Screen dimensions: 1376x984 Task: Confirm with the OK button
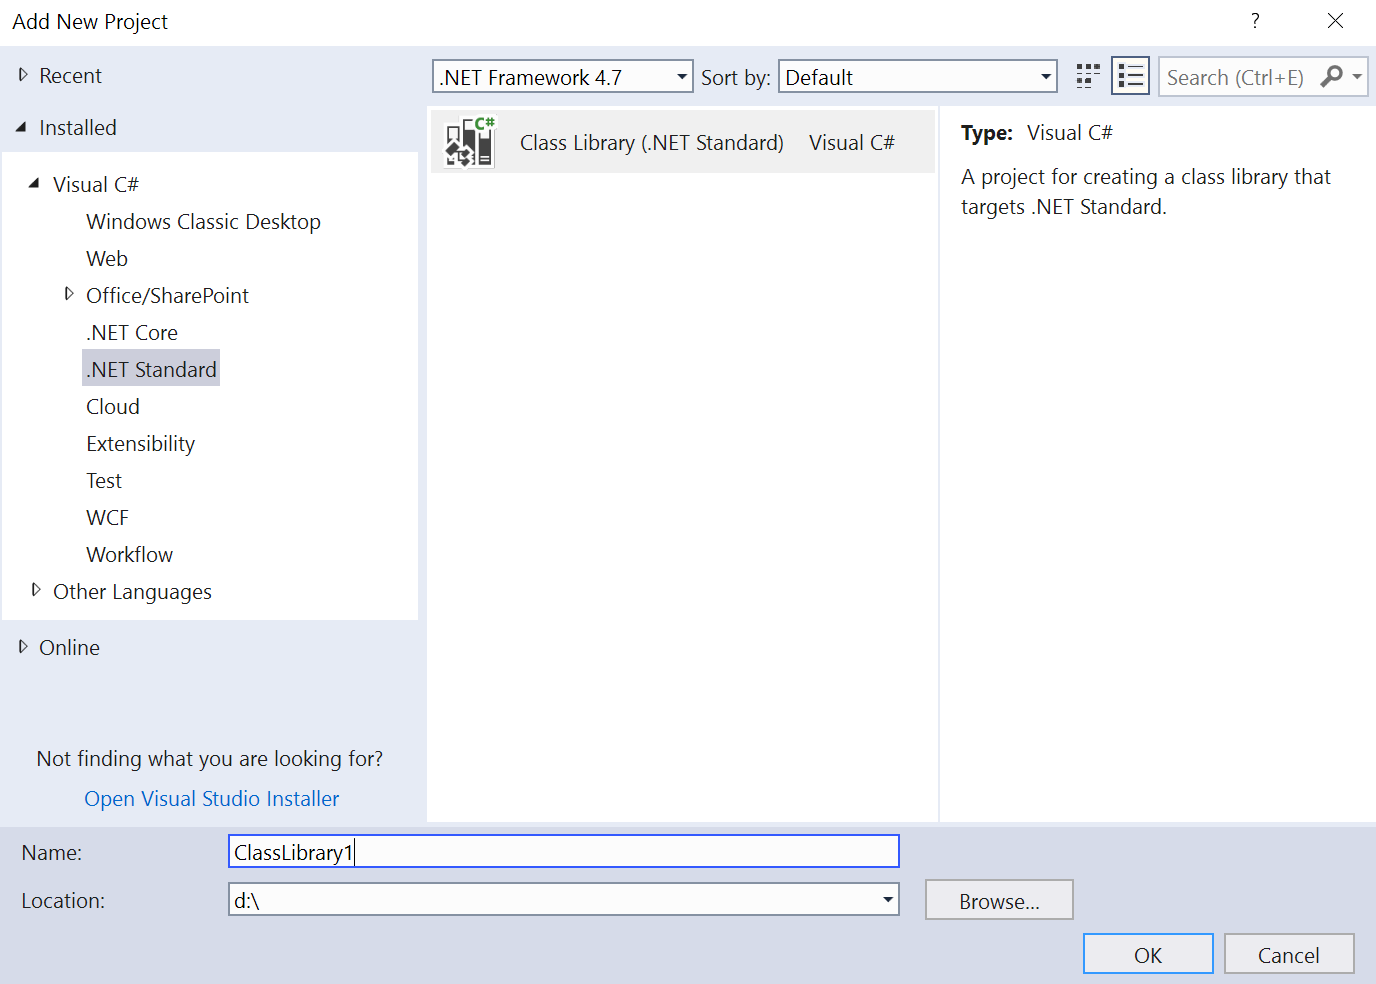tap(1148, 954)
